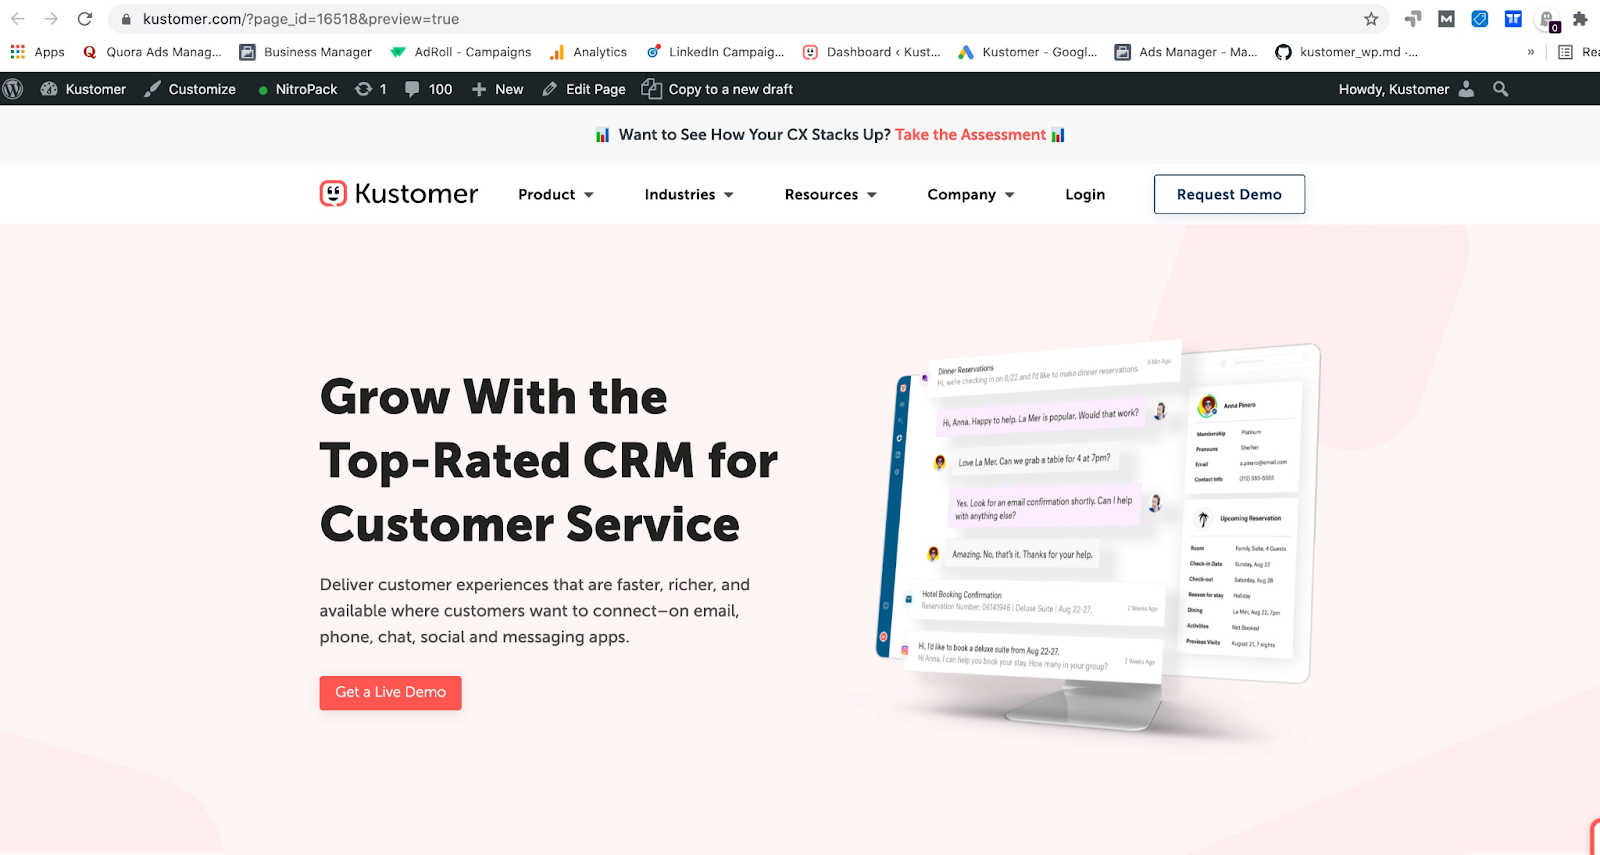View site info via the padlock icon
The image size is (1600, 855).
[126, 19]
